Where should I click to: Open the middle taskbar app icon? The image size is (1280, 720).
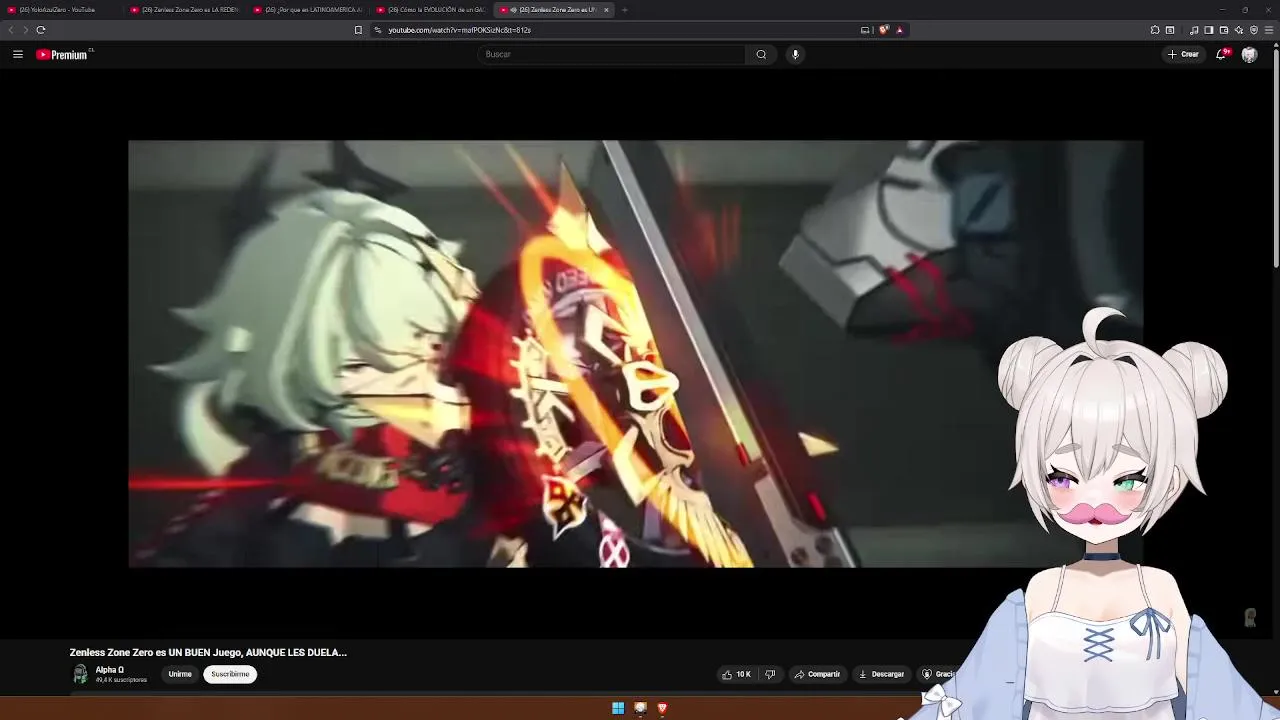[640, 708]
